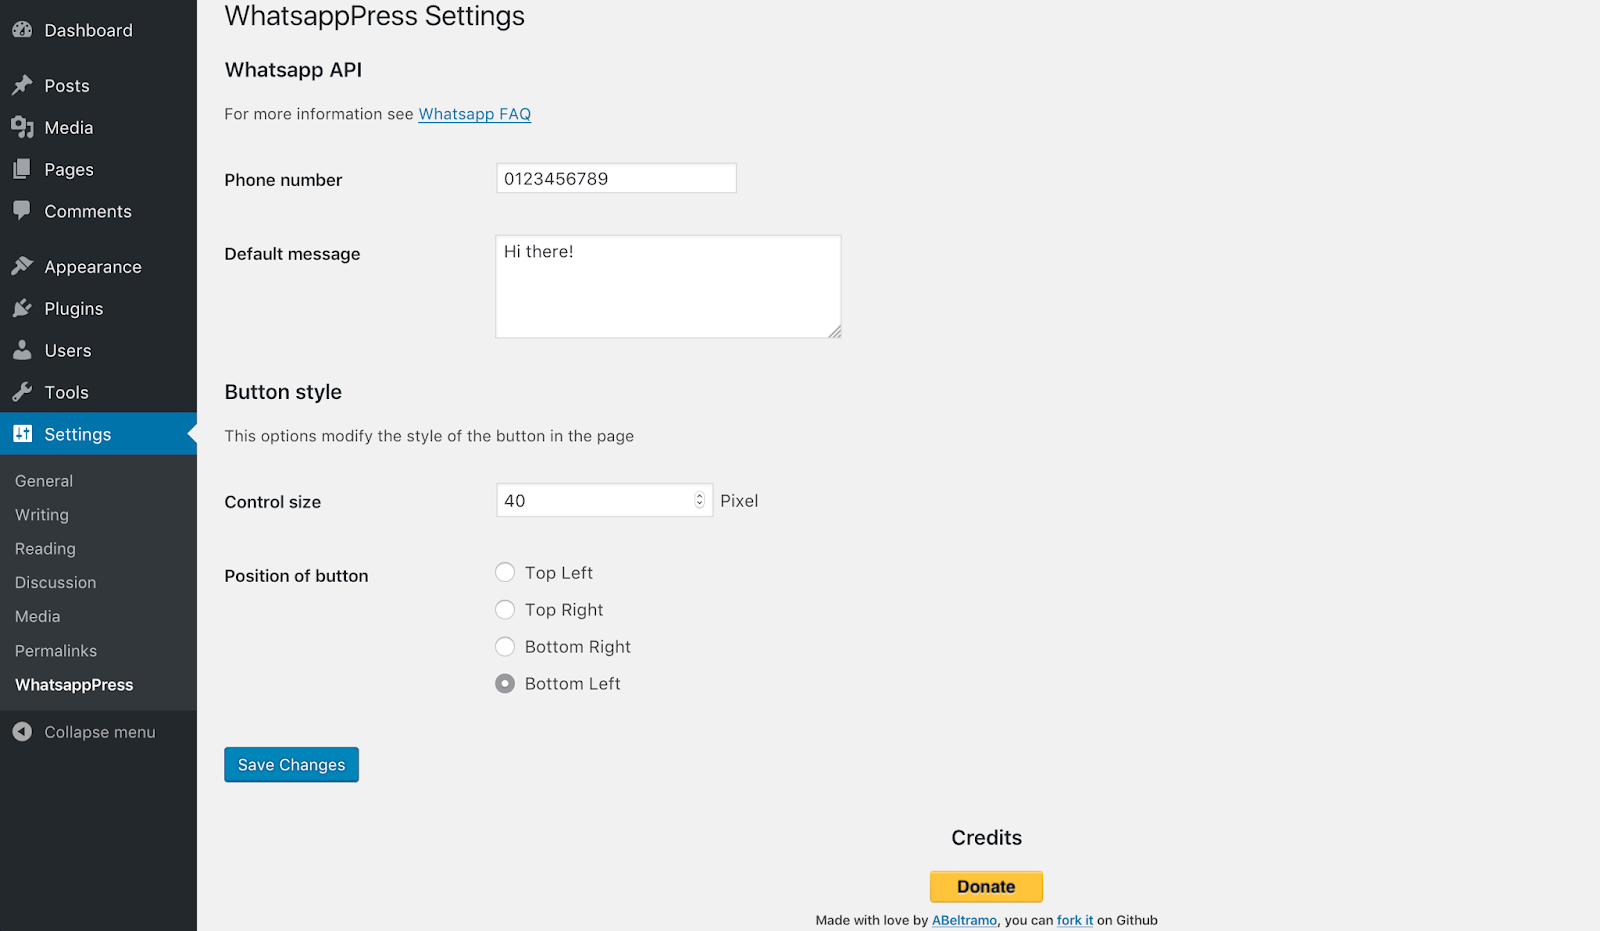The width and height of the screenshot is (1600, 931).
Task: Select the Top Right position radio button
Action: [505, 609]
